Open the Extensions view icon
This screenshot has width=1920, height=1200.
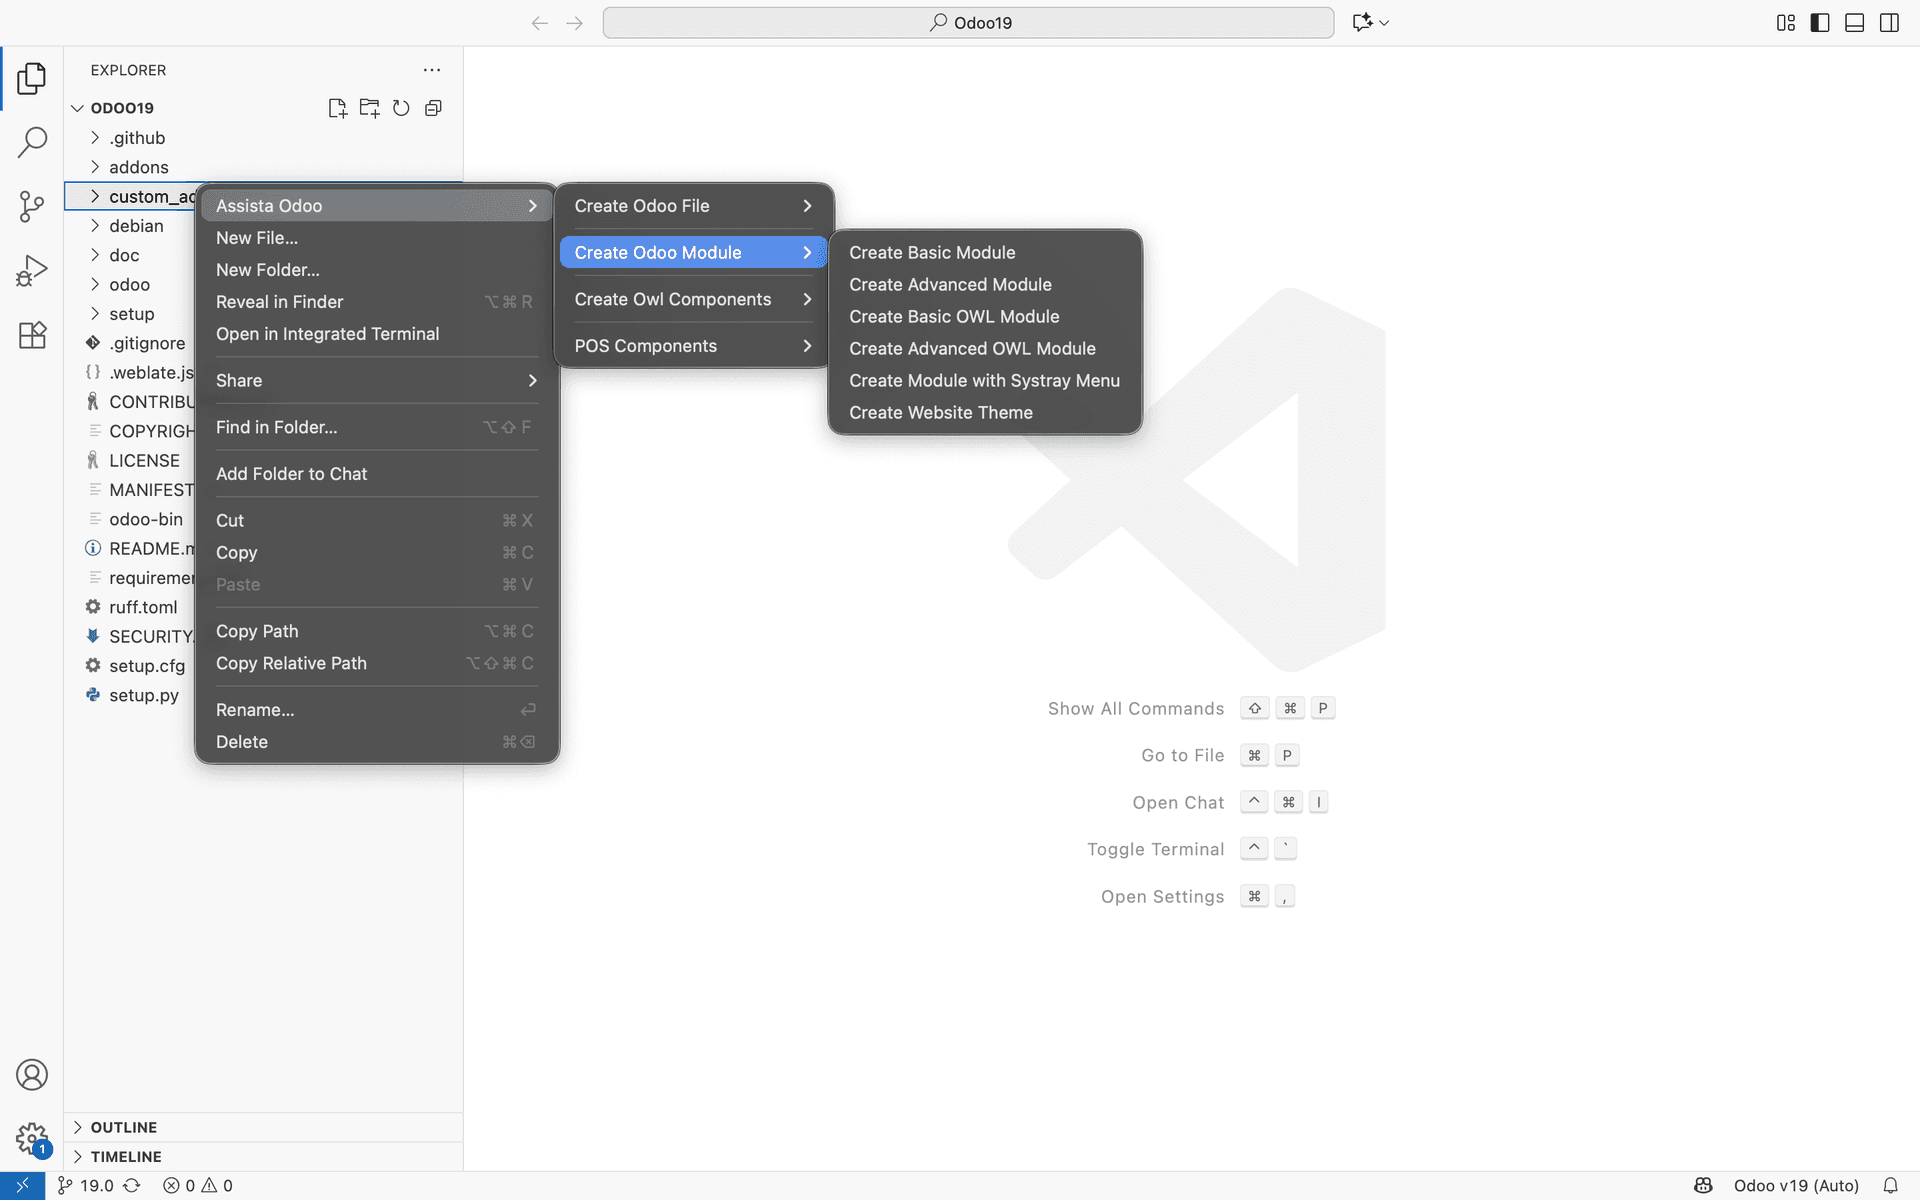(x=32, y=335)
